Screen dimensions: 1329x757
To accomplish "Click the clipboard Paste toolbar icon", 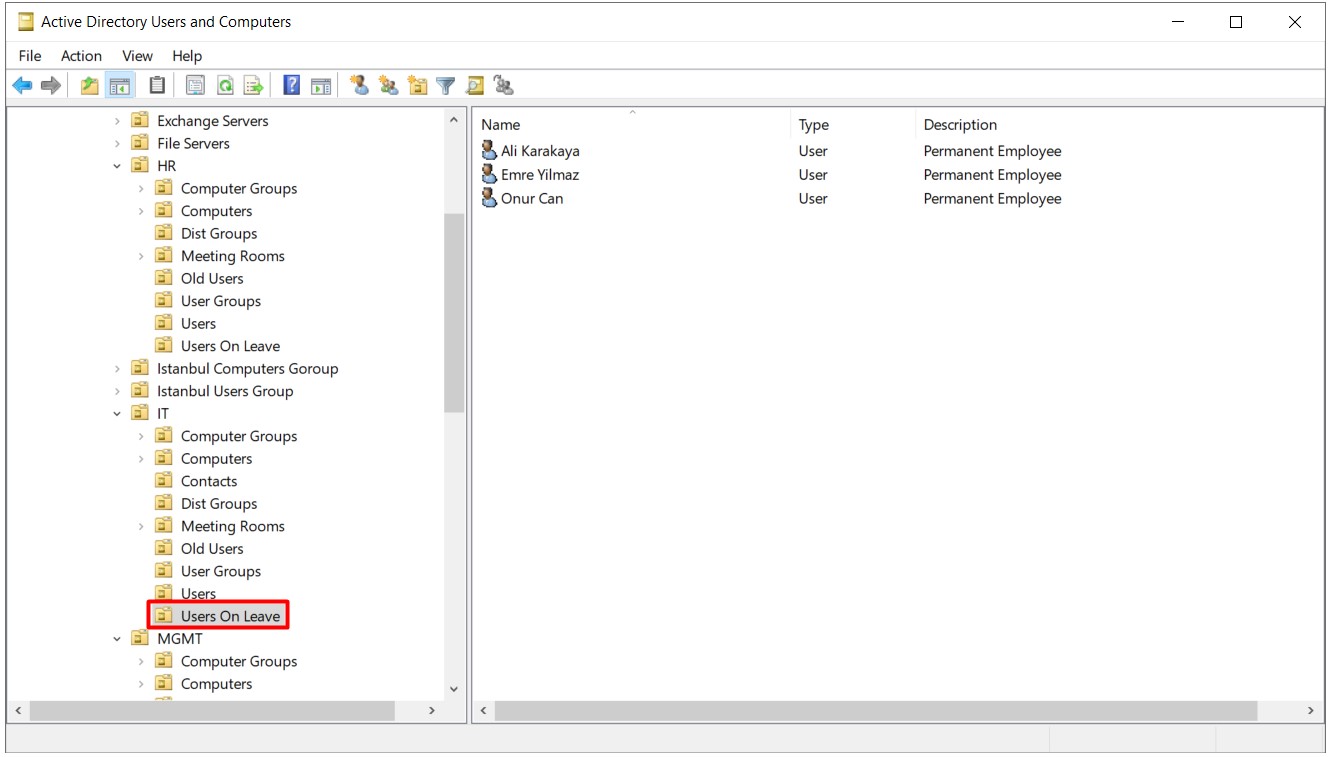I will click(x=157, y=86).
